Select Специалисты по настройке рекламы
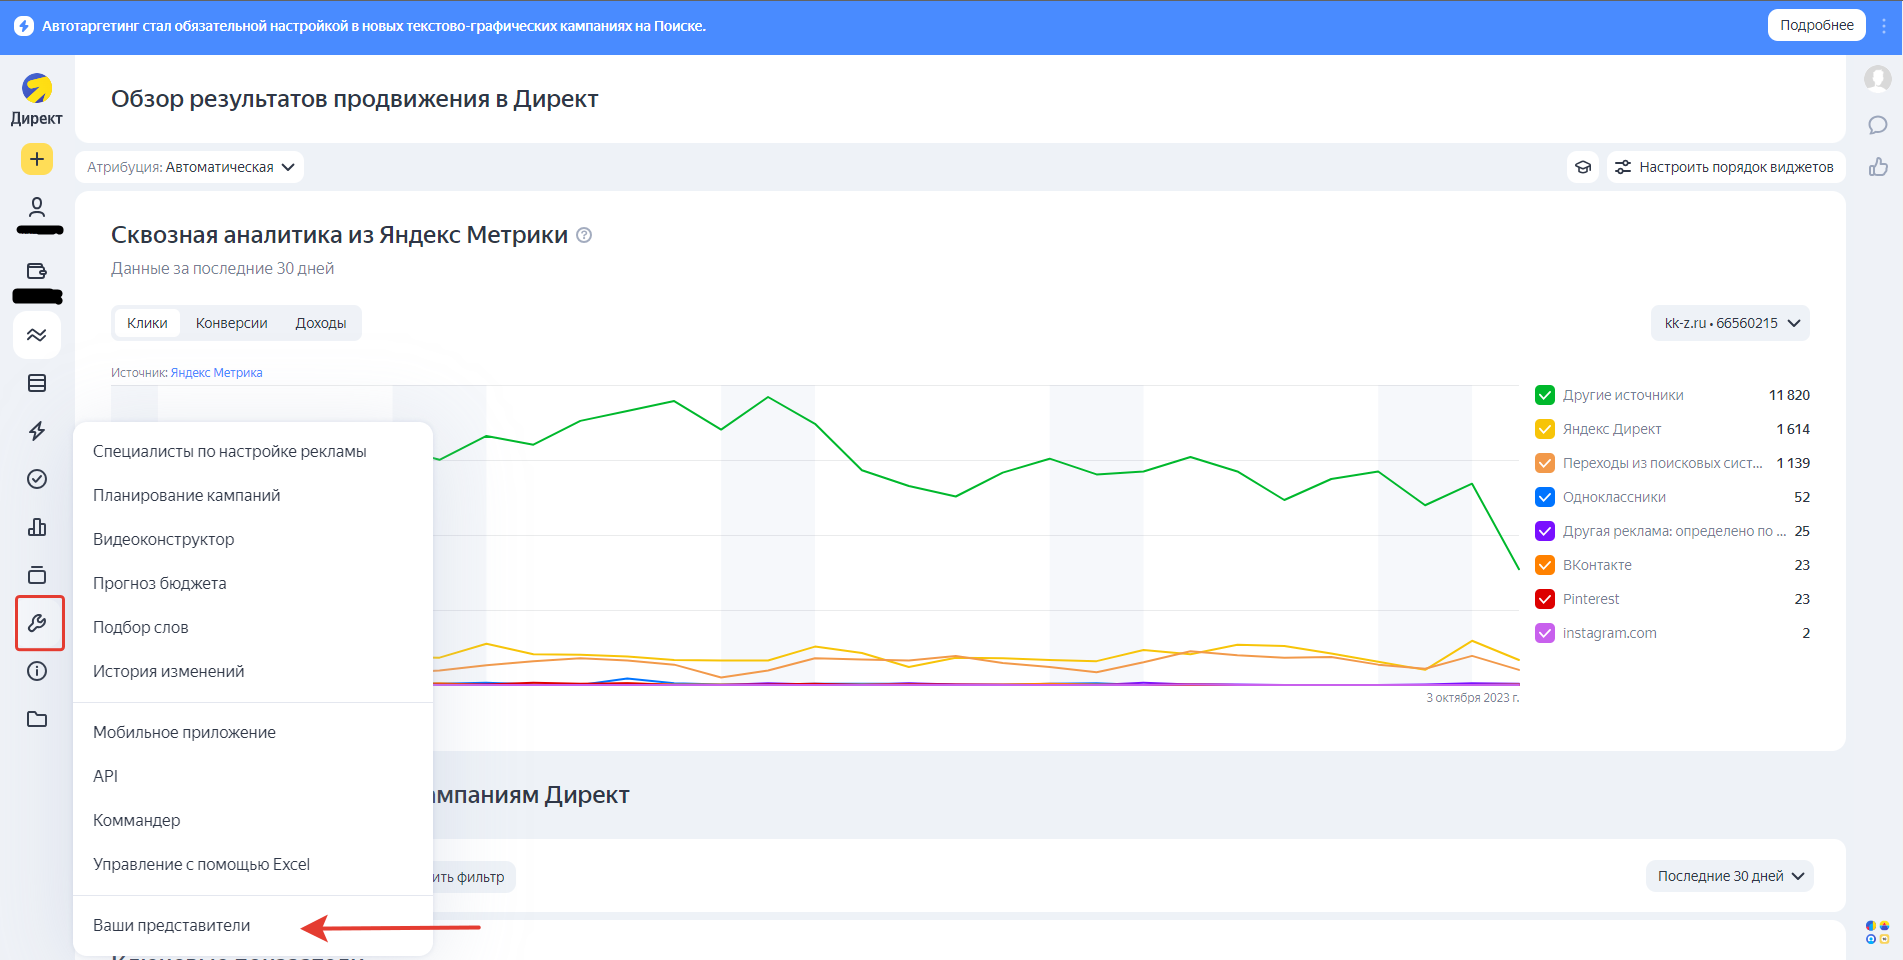1903x960 pixels. pos(253,451)
